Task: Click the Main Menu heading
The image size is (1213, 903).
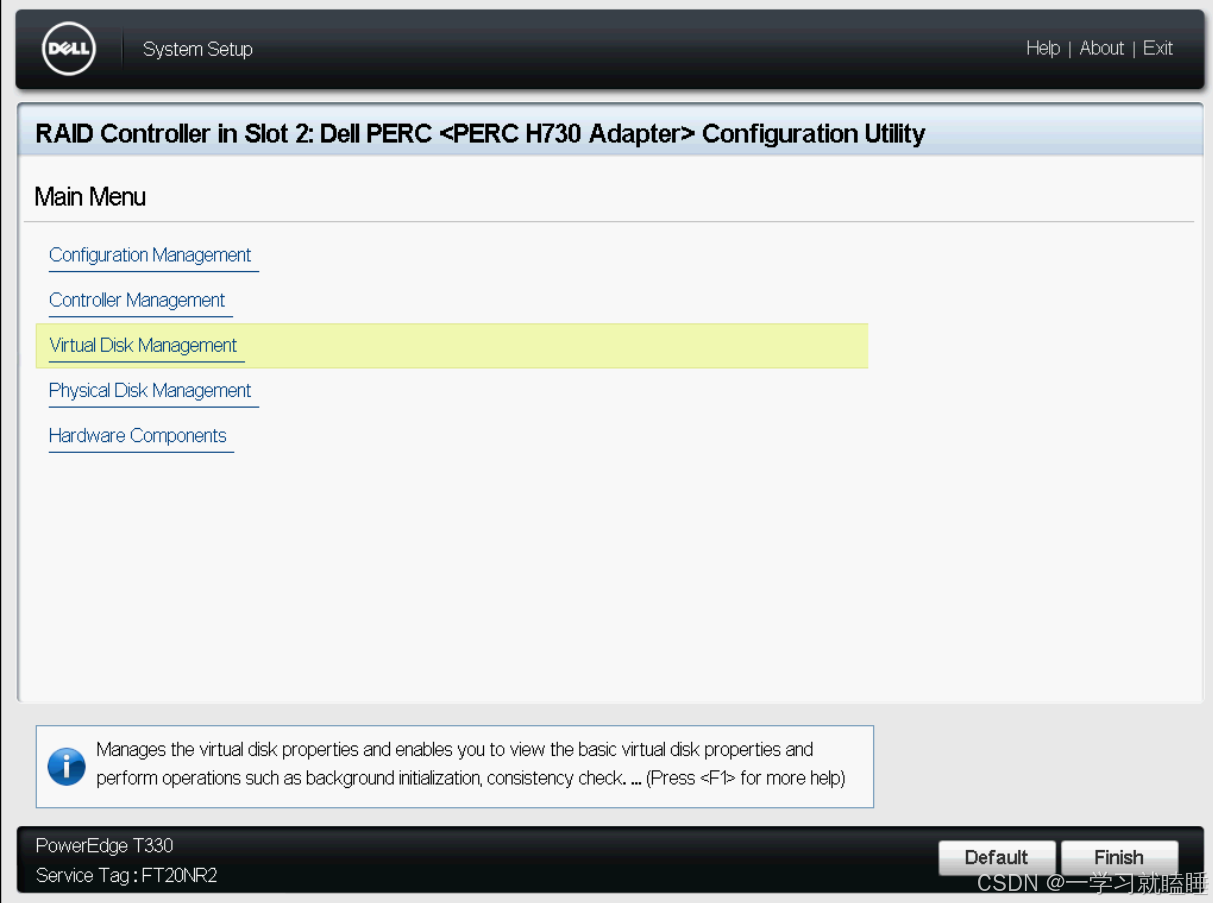Action: click(90, 196)
